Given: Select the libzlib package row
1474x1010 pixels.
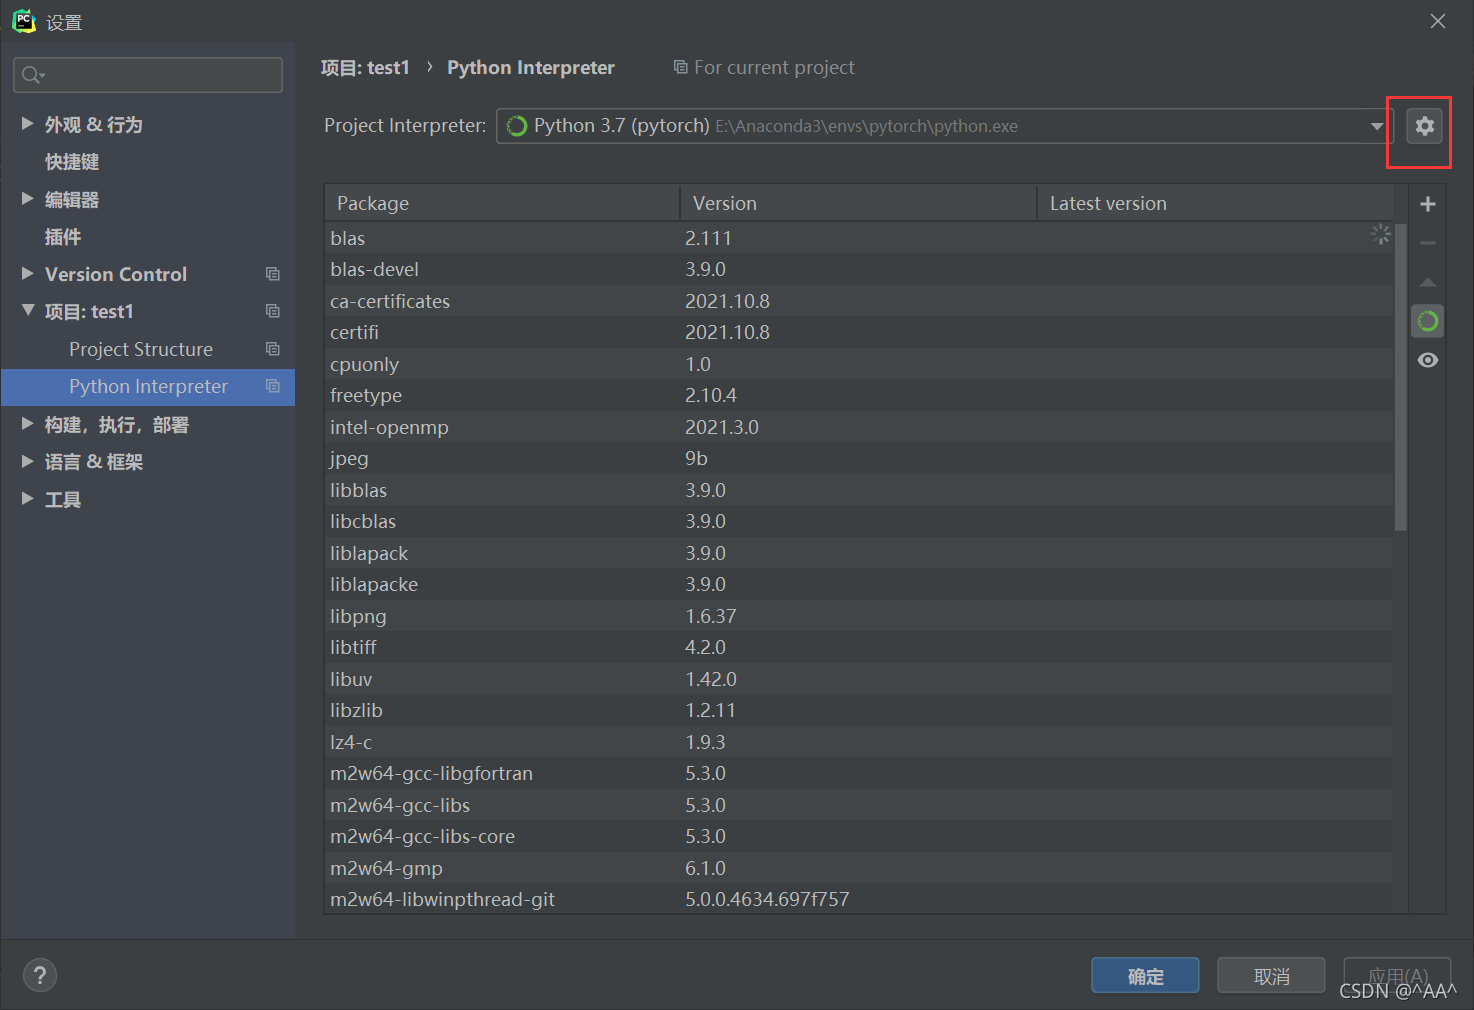Looking at the screenshot, I should (x=859, y=710).
